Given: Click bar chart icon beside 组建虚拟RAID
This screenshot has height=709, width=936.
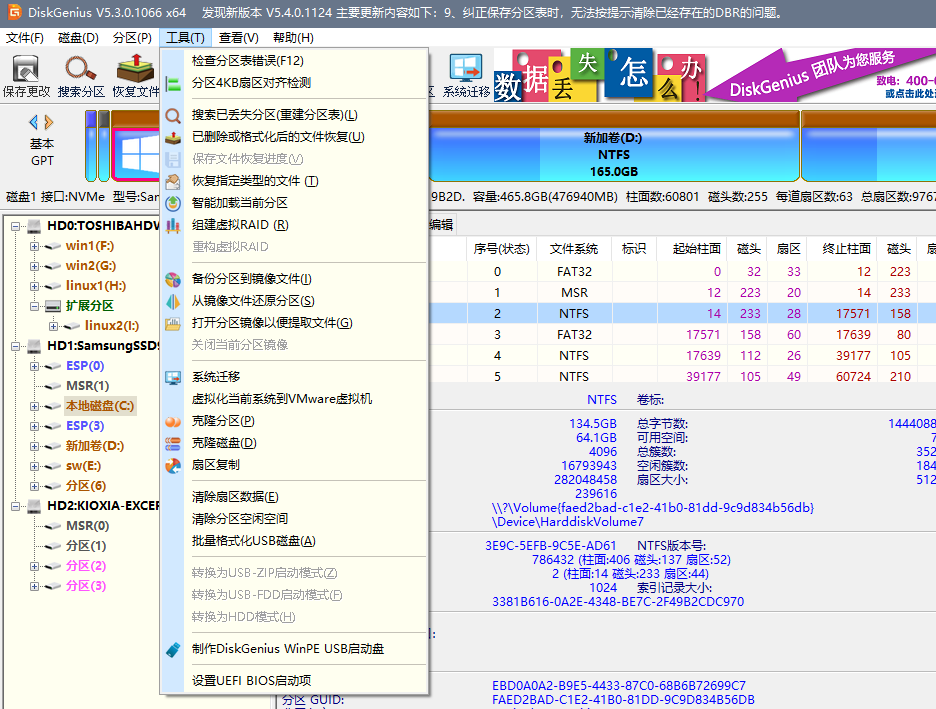Looking at the screenshot, I should 173,226.
